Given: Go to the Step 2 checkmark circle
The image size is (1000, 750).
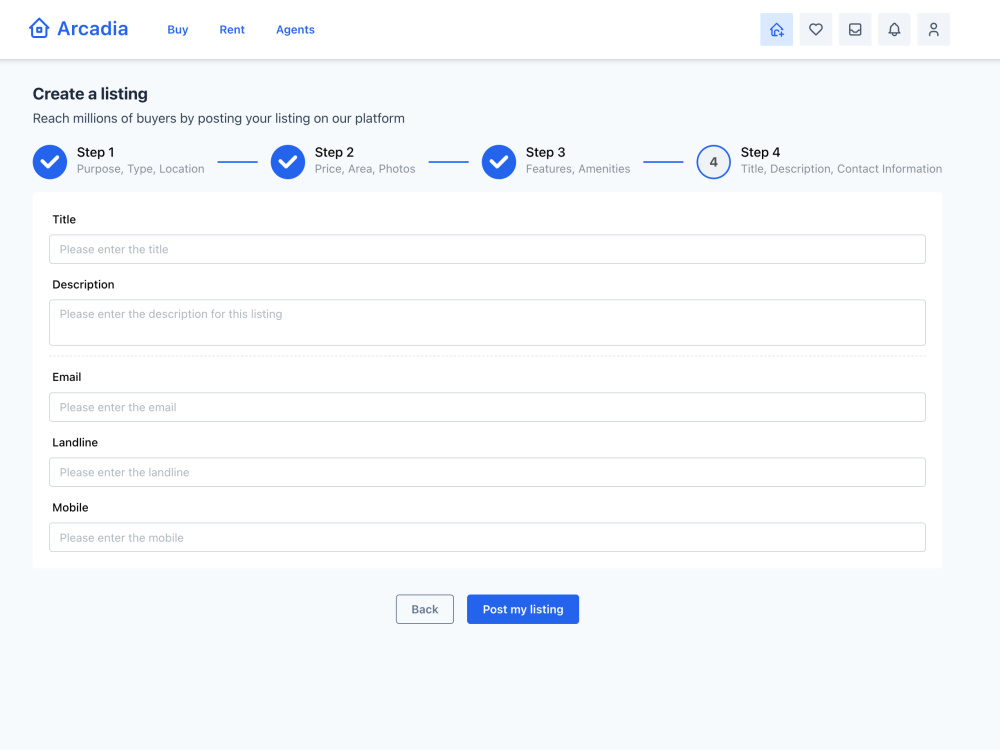Looking at the screenshot, I should click(288, 162).
